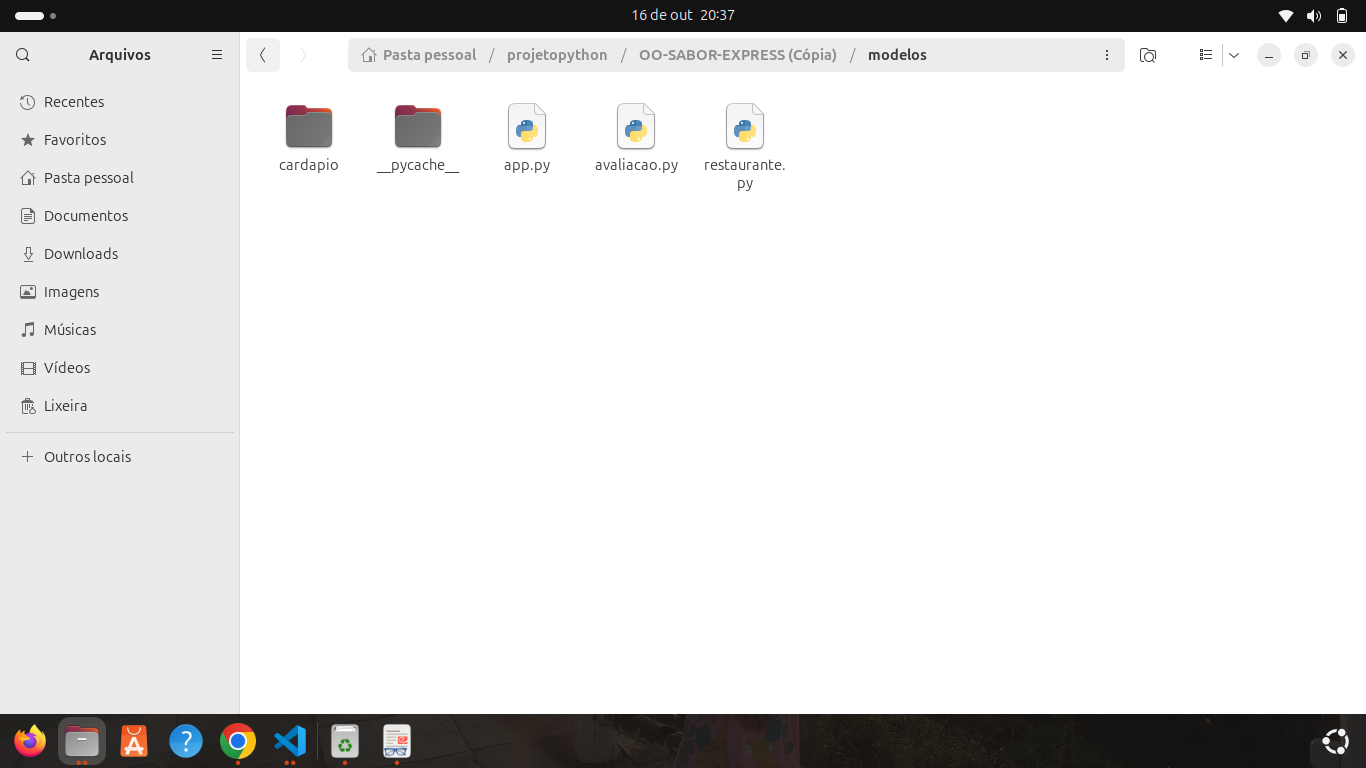The width and height of the screenshot is (1366, 768).
Task: Open Documentos in the sidebar
Action: coord(120,216)
